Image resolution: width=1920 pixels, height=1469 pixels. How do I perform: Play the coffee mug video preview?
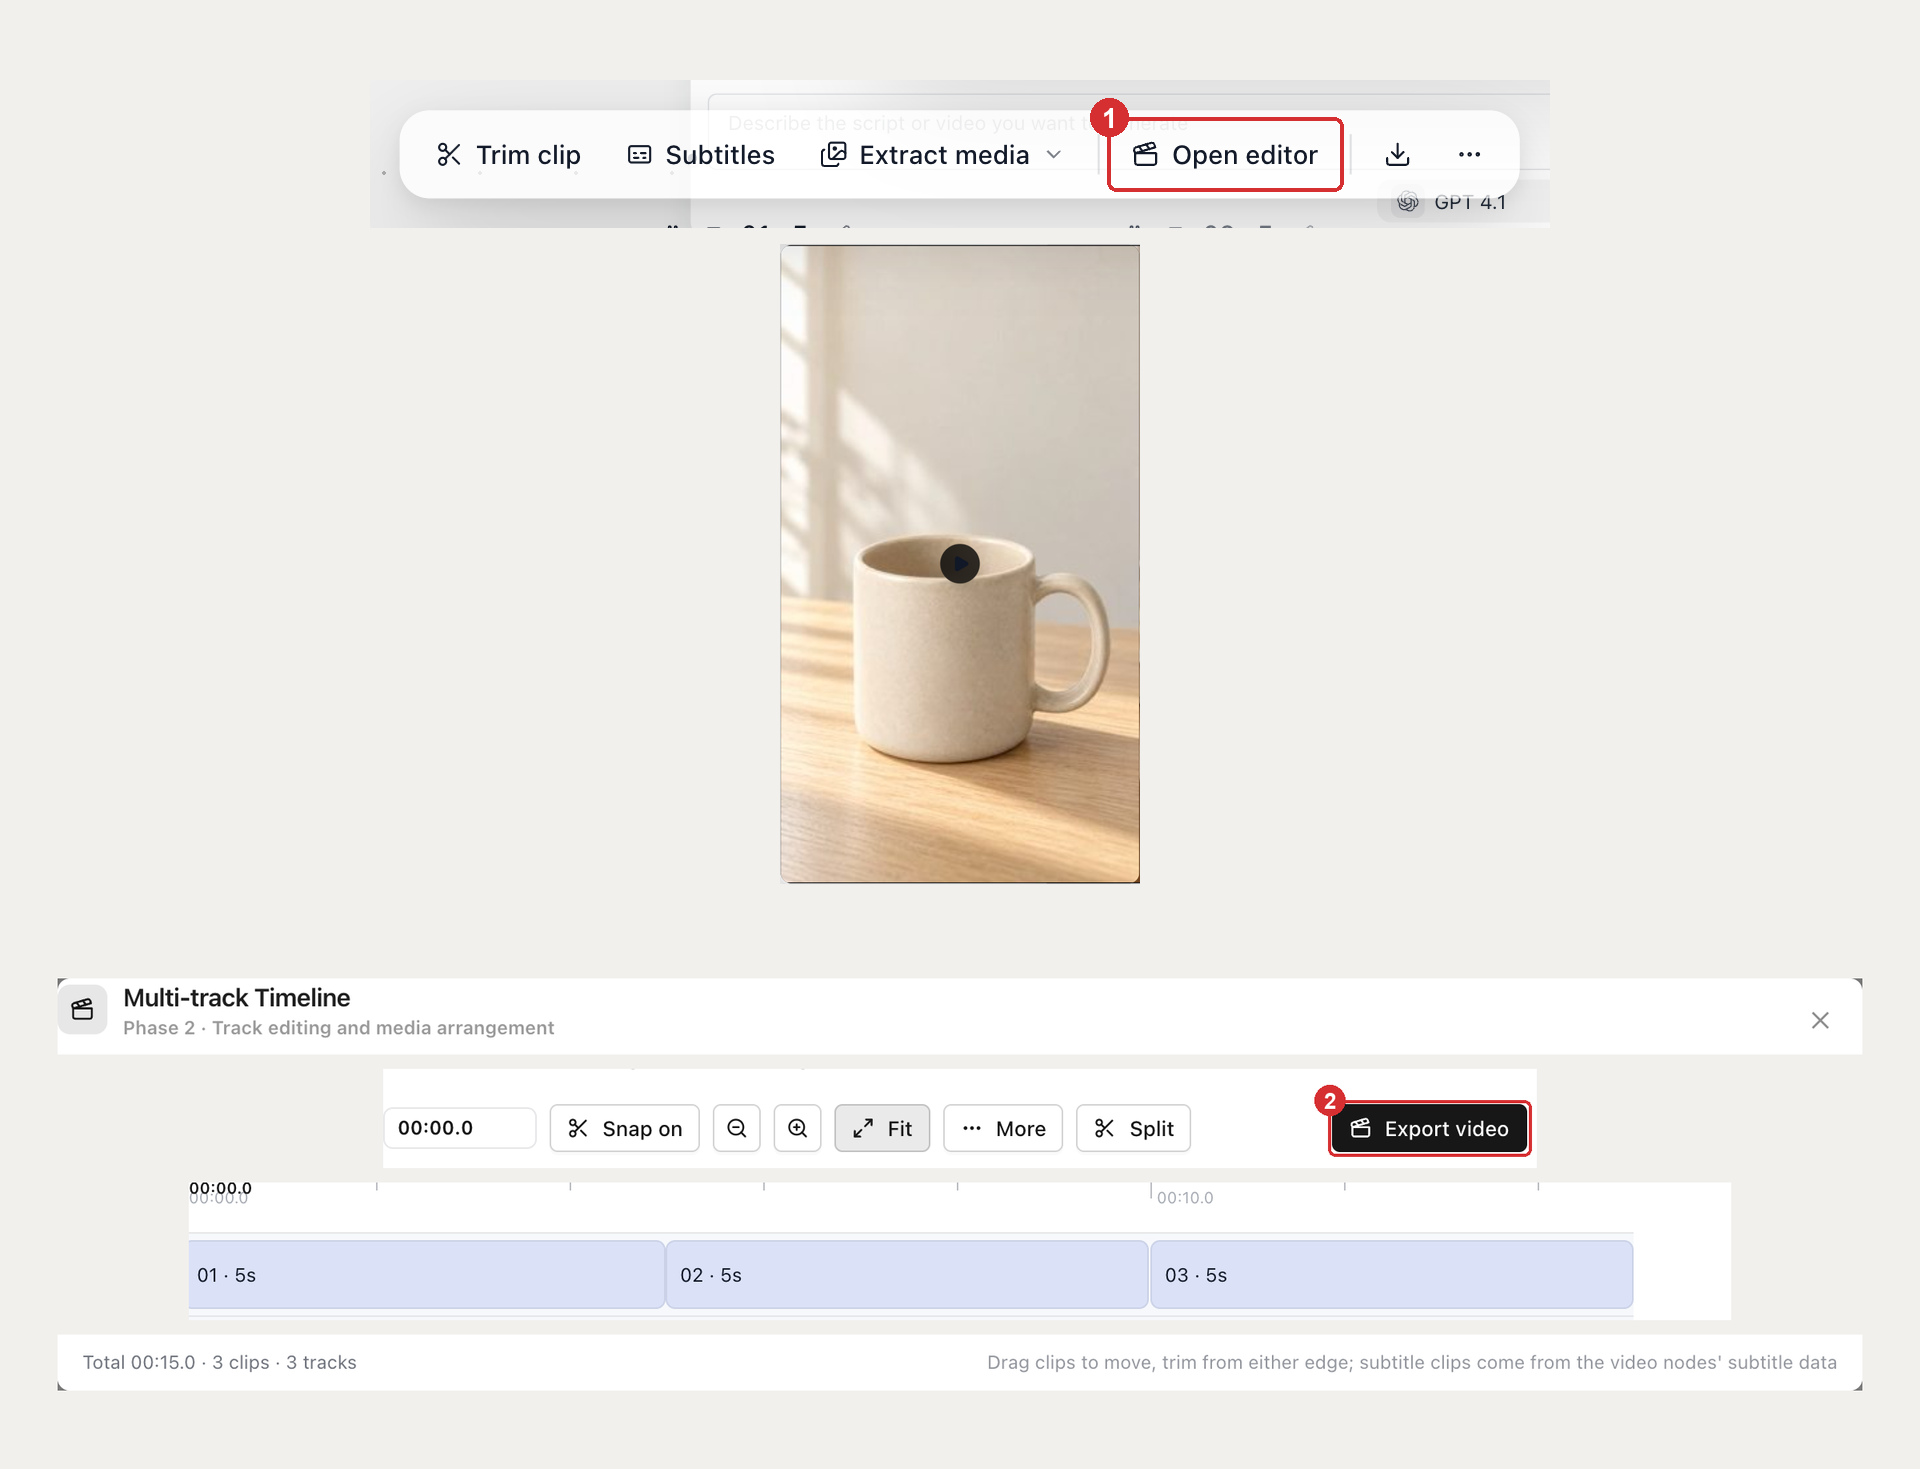point(960,563)
